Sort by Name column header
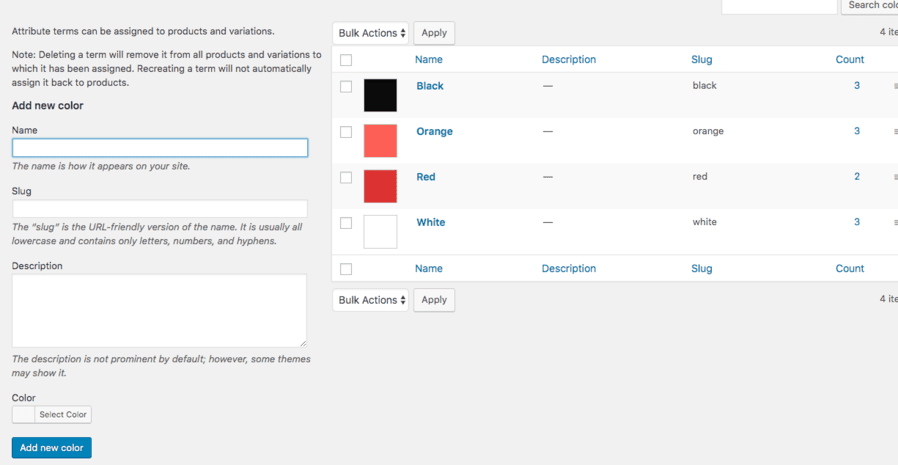 pos(429,60)
